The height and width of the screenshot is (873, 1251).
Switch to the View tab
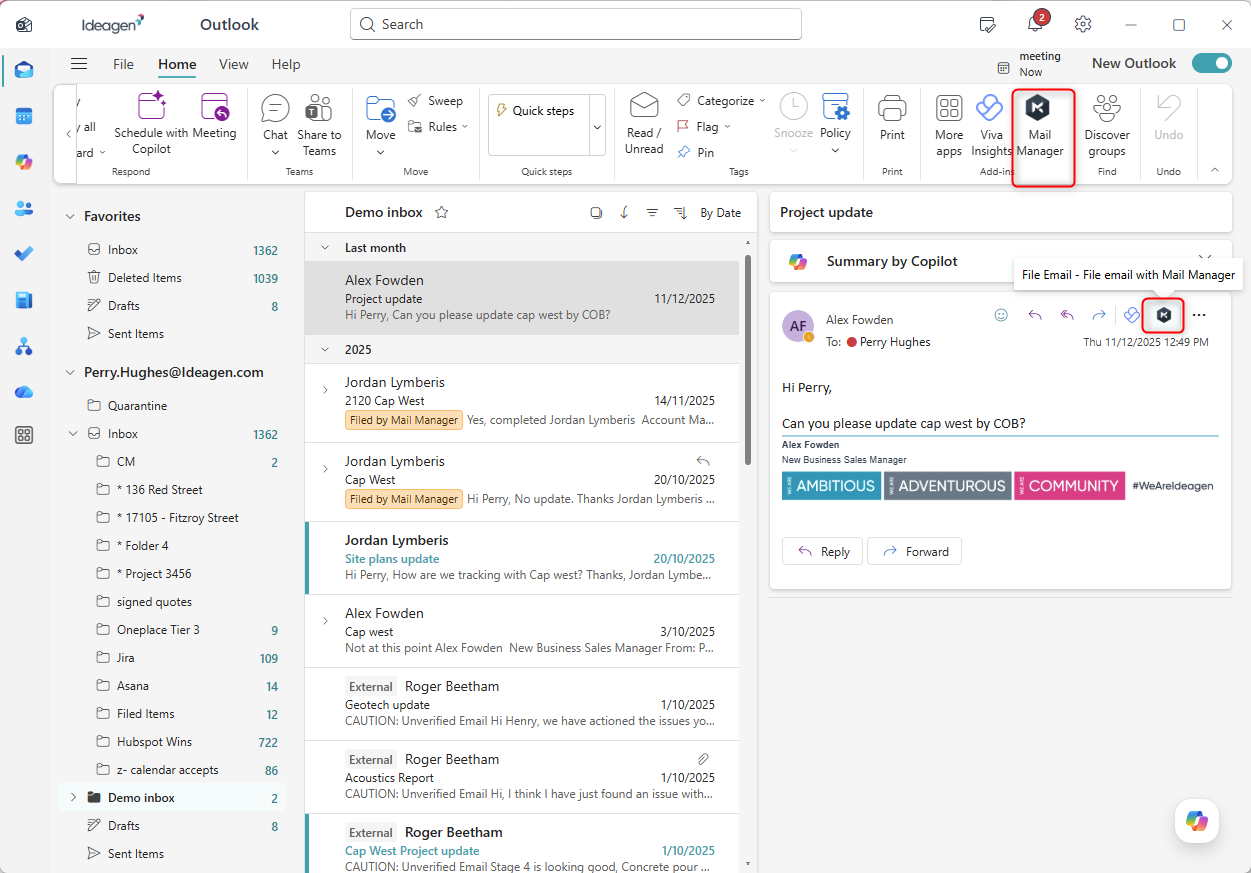point(233,64)
